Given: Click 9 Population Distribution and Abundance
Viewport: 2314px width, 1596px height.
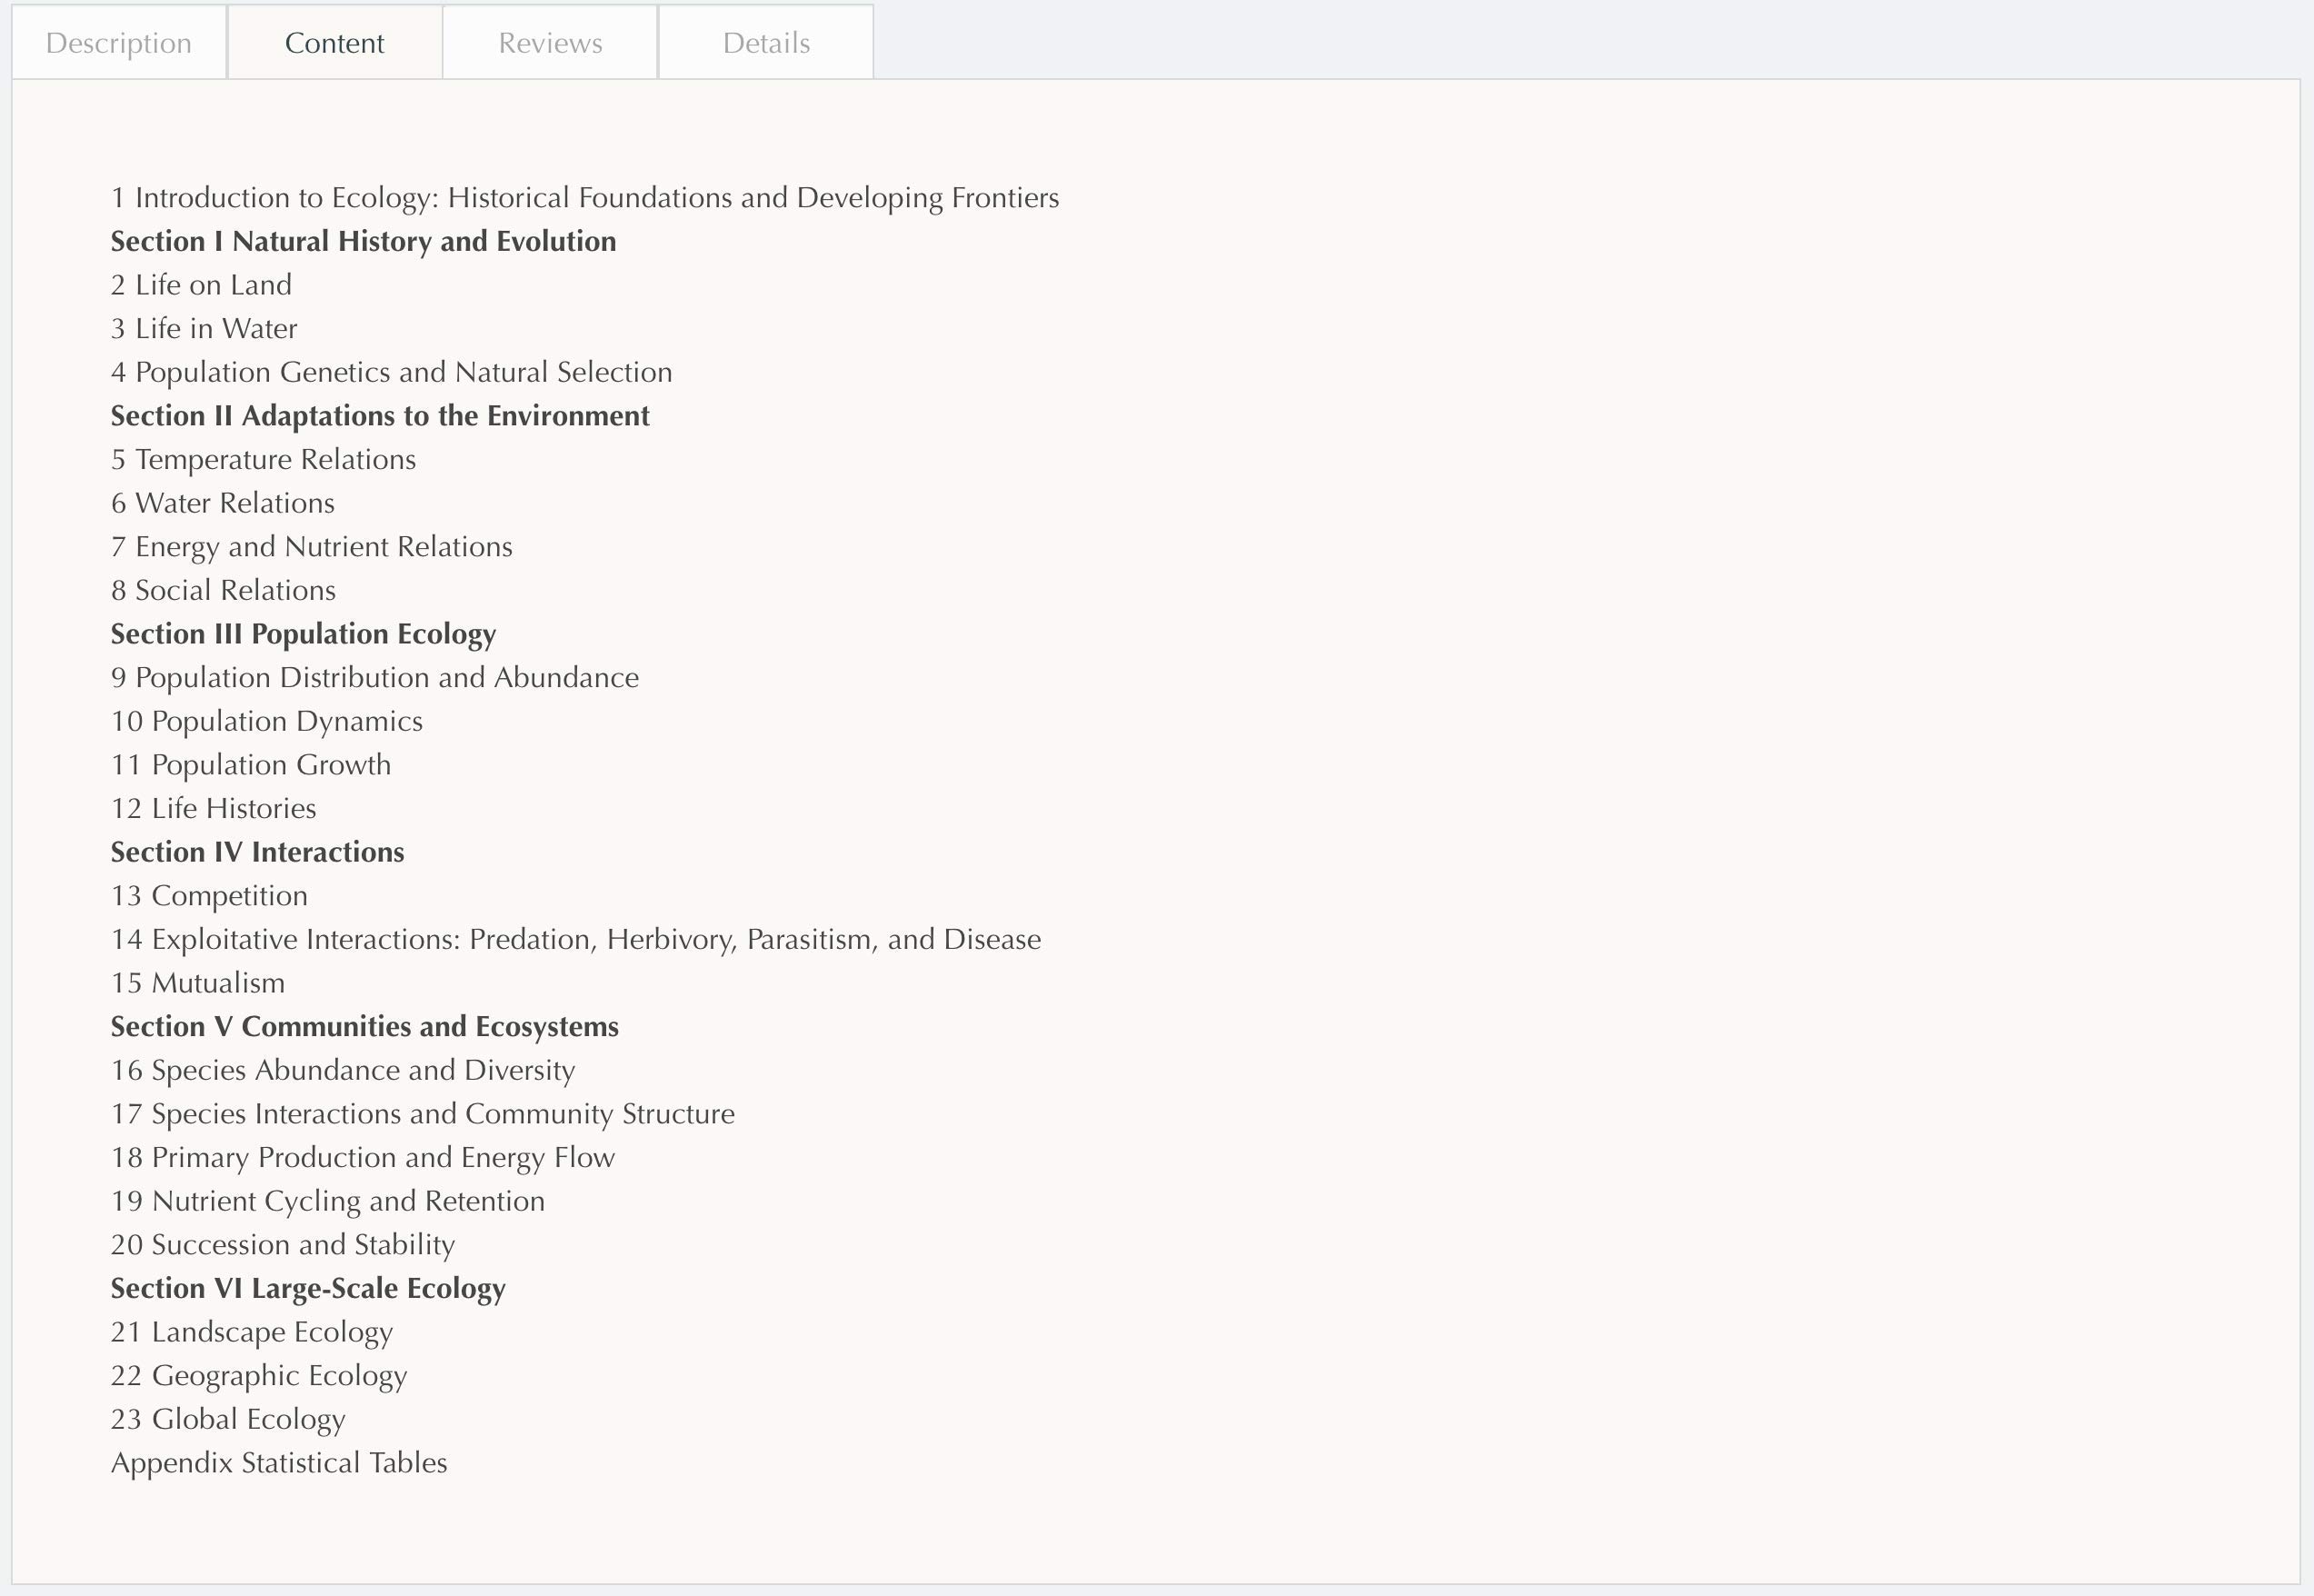Looking at the screenshot, I should click(x=374, y=678).
